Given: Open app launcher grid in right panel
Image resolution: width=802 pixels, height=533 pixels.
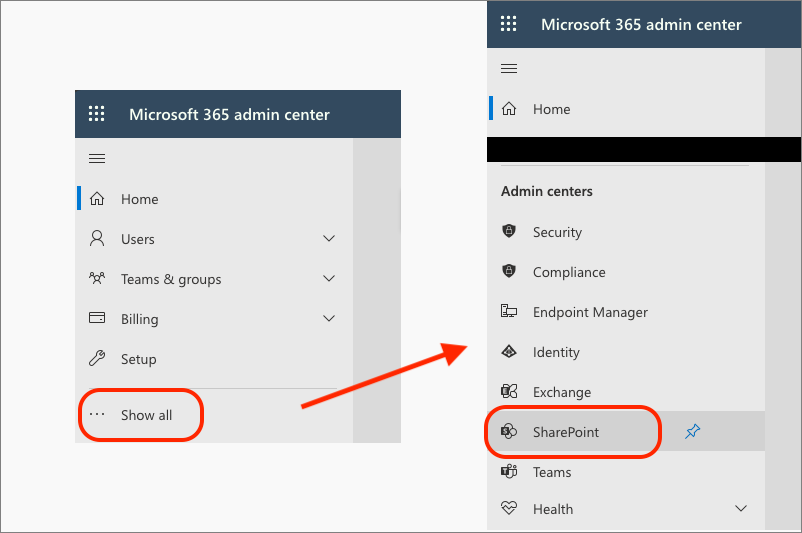Looking at the screenshot, I should (508, 24).
